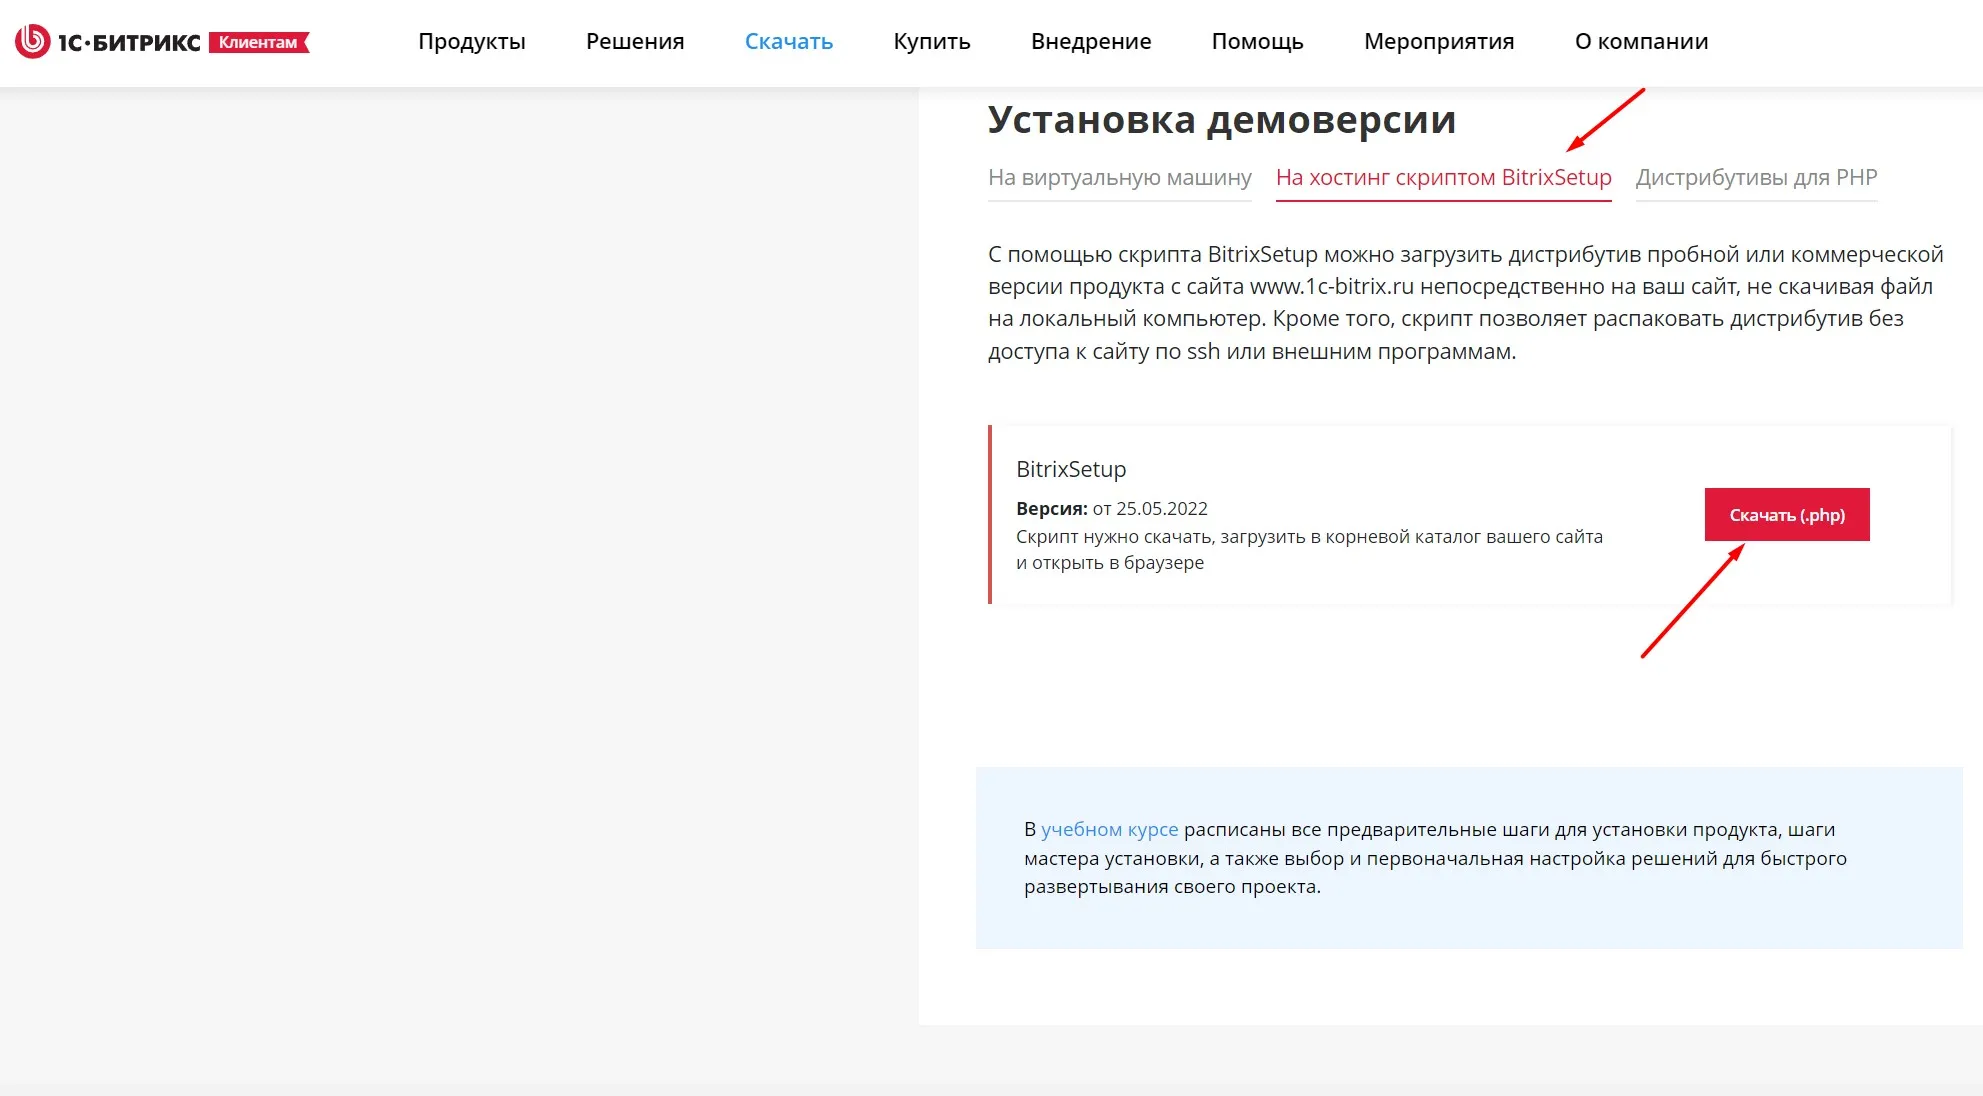1983x1096 pixels.
Task: Open the Помощь menu
Action: 1258,41
